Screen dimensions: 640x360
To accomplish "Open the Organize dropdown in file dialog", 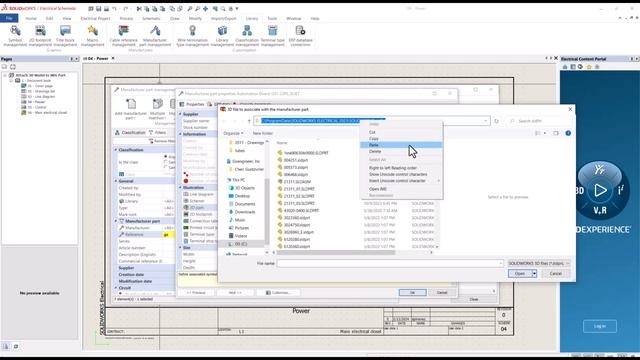I will [x=233, y=133].
